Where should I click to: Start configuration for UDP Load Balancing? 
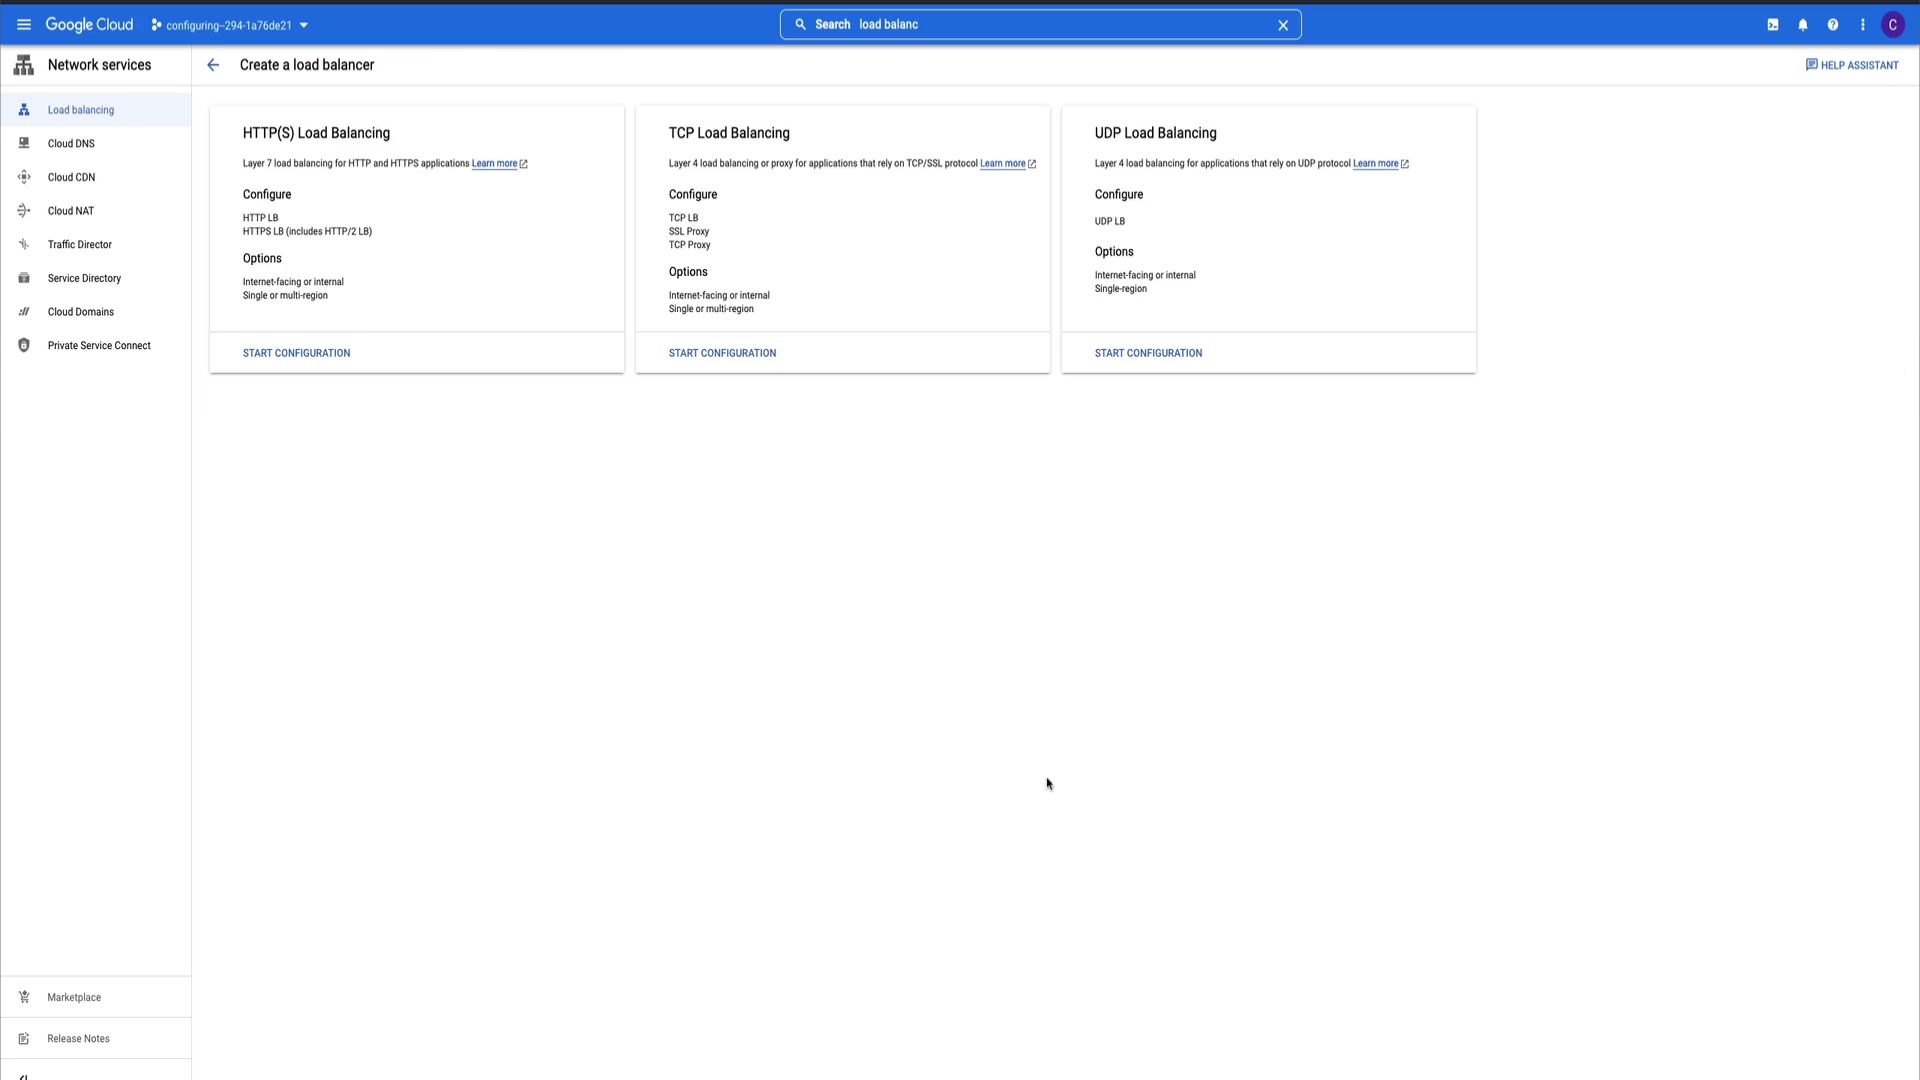pos(1148,353)
